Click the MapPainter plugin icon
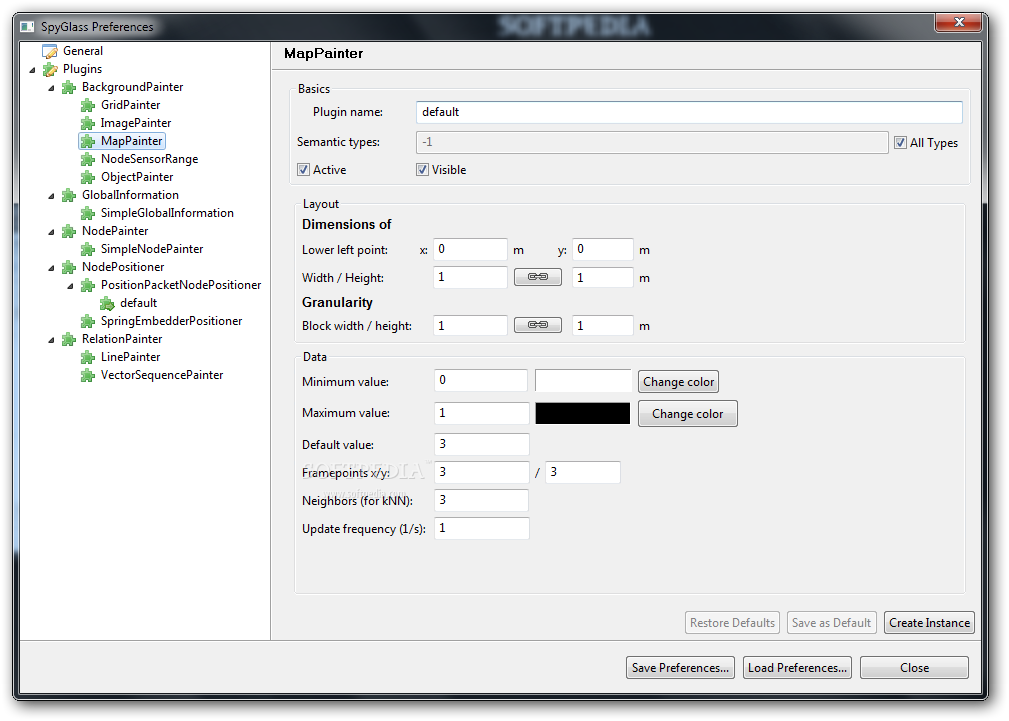The image size is (1009, 721). click(x=88, y=141)
